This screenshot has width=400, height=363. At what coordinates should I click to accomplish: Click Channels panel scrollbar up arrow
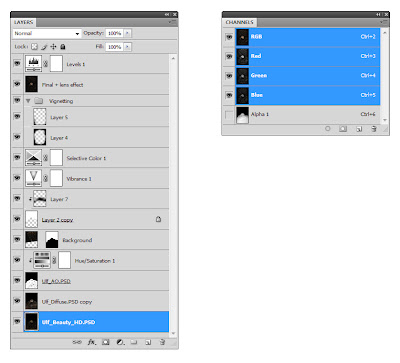point(384,33)
